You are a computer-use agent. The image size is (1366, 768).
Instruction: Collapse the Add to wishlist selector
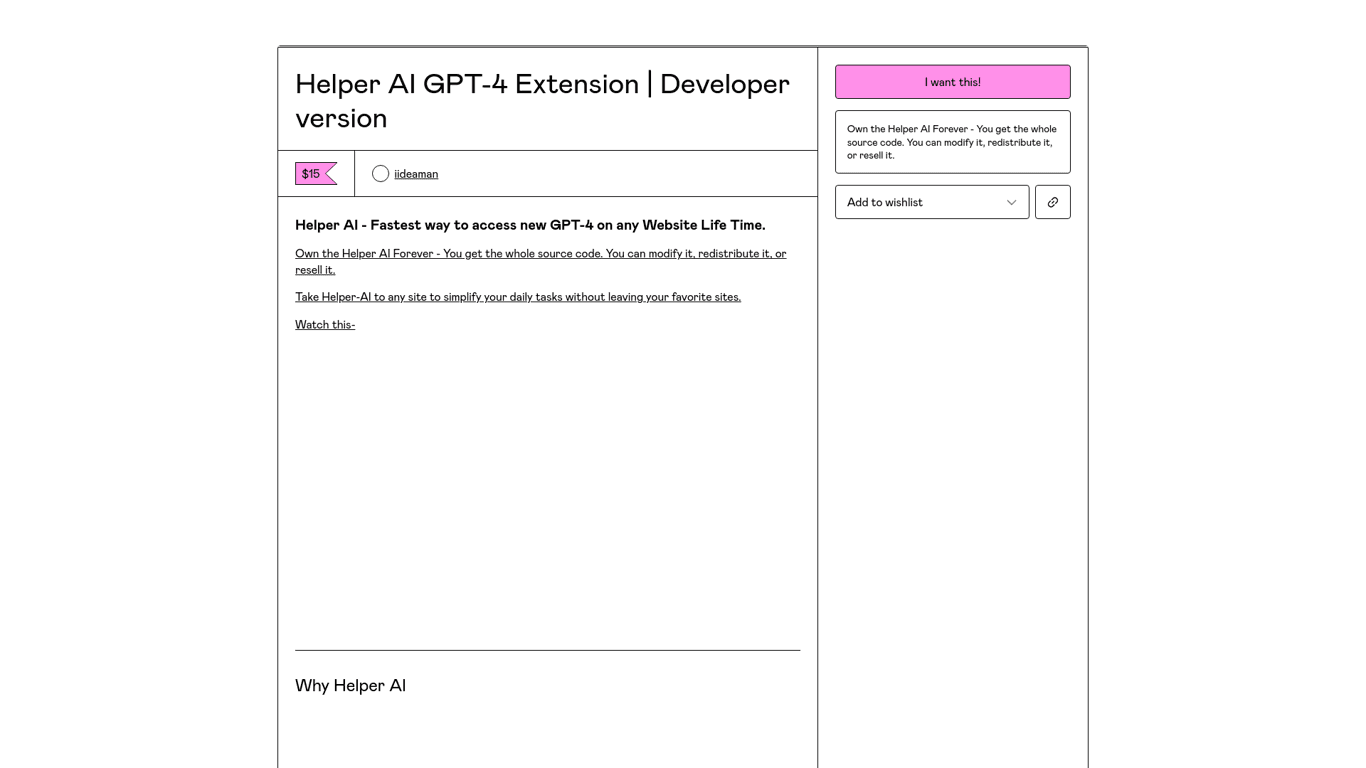coord(932,202)
